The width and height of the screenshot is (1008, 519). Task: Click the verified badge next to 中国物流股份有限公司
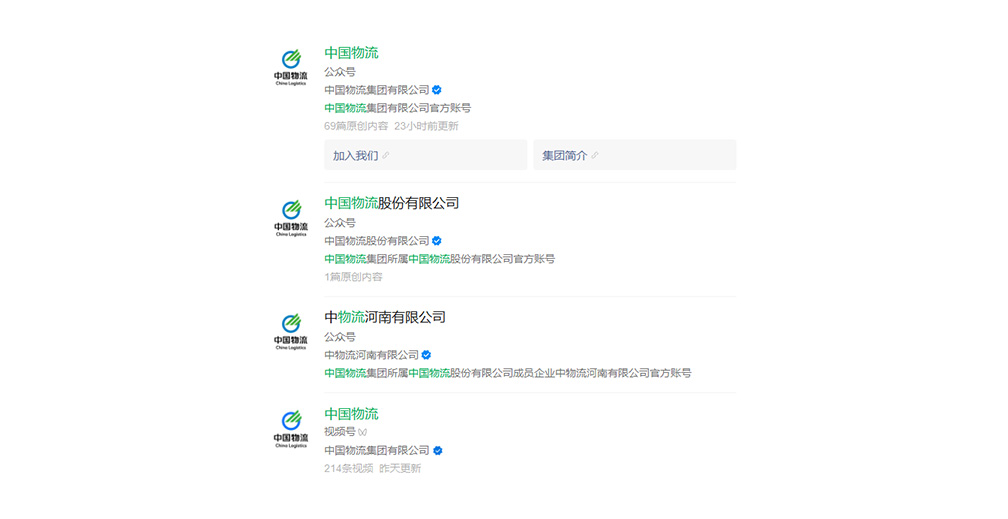(x=437, y=241)
